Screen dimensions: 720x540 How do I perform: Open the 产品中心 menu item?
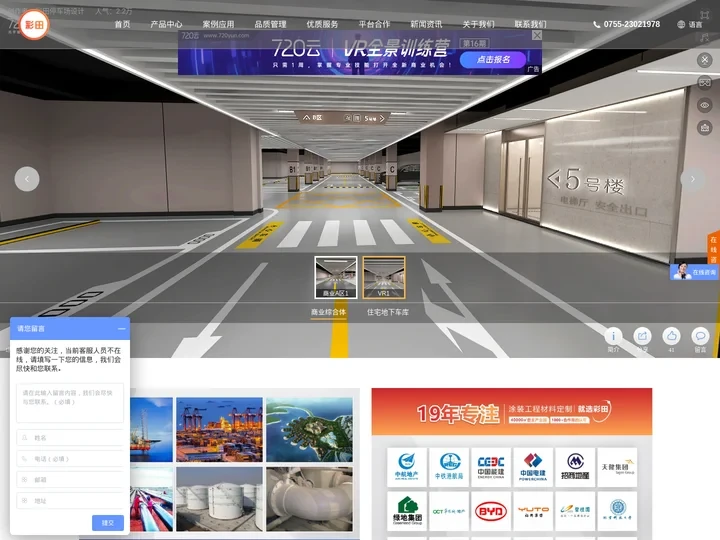click(x=166, y=24)
